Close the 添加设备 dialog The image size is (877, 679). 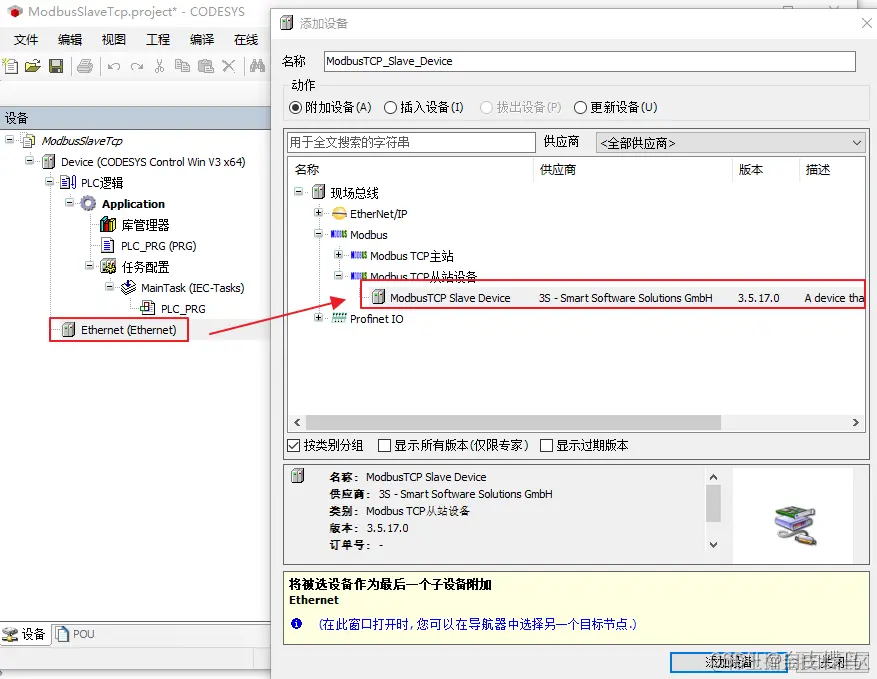click(866, 23)
